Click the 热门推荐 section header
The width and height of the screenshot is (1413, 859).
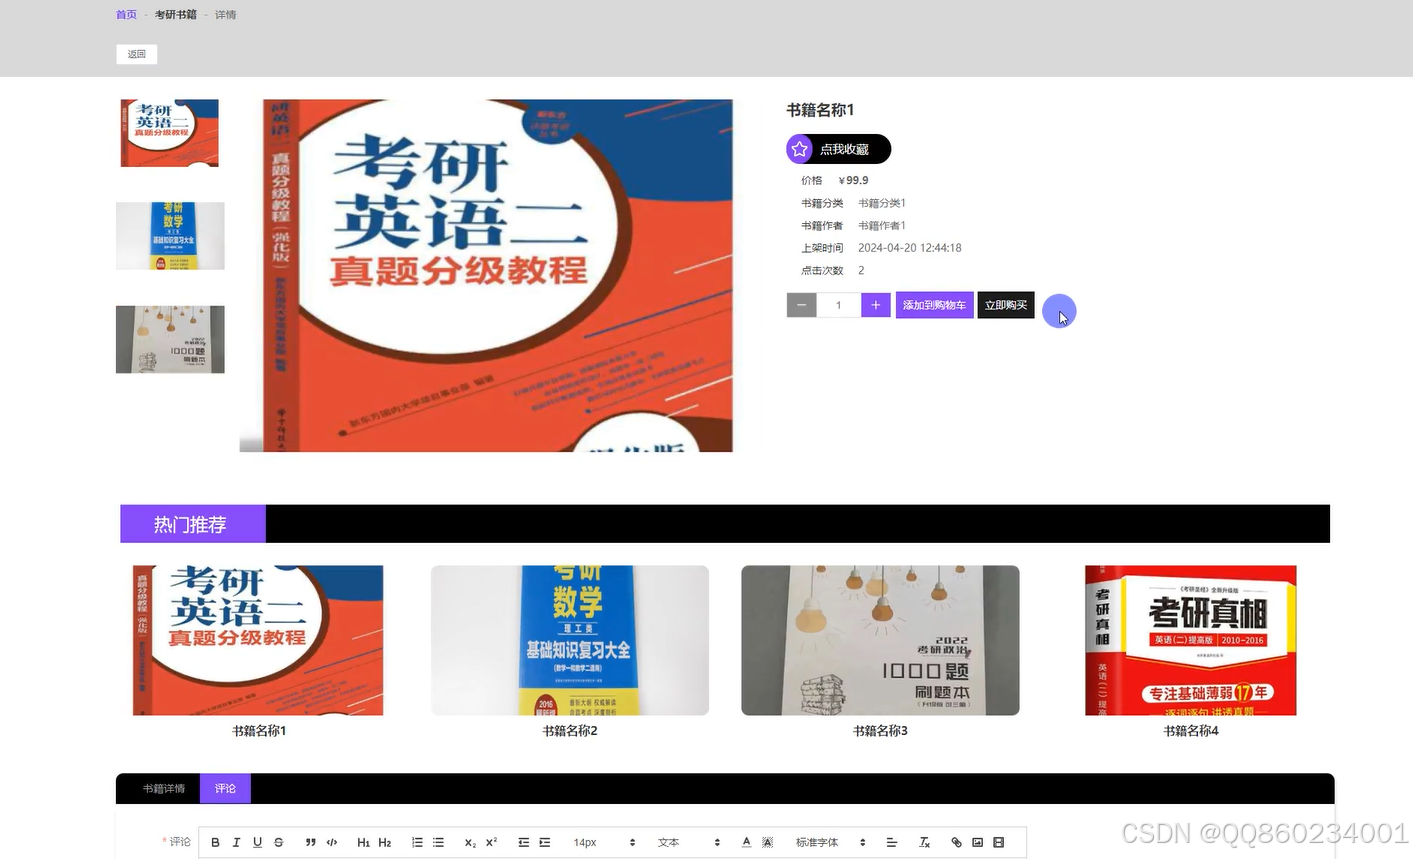191,524
